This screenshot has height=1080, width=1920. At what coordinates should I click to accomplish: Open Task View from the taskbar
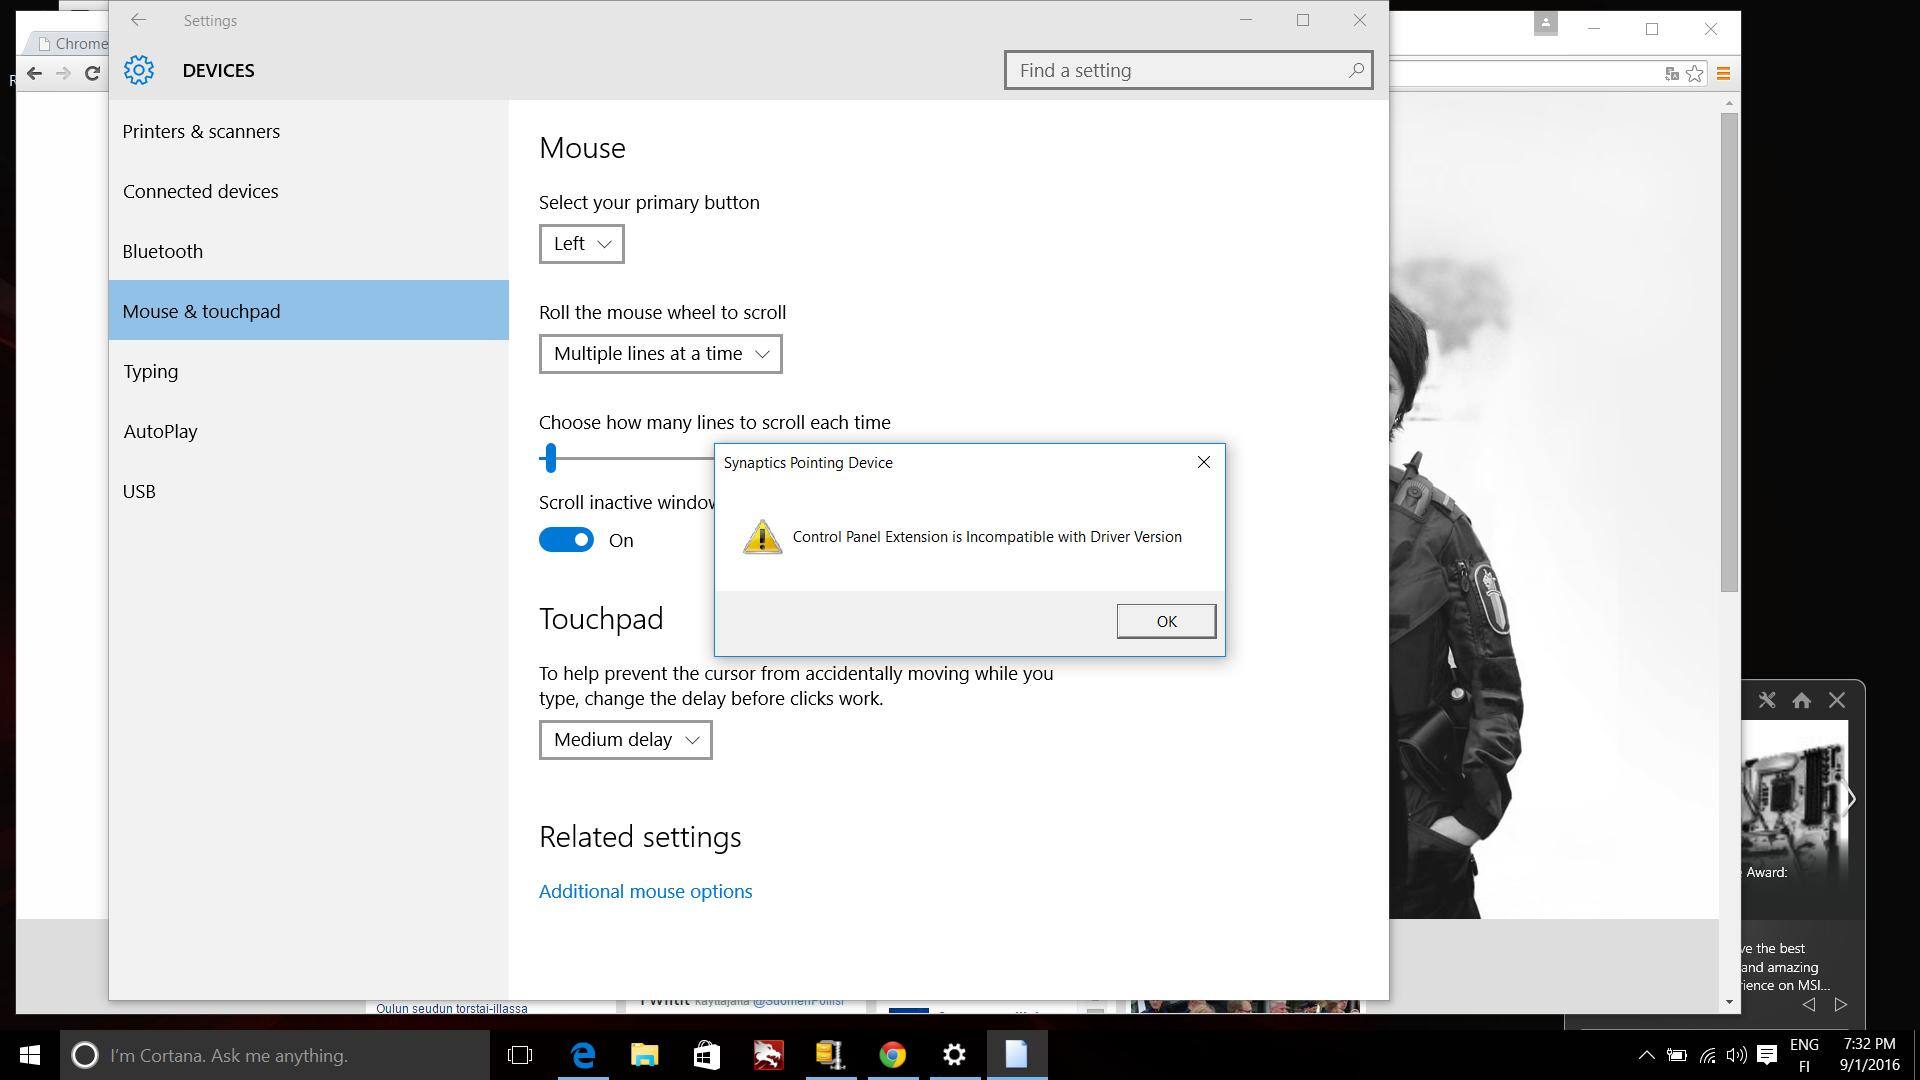tap(520, 1055)
